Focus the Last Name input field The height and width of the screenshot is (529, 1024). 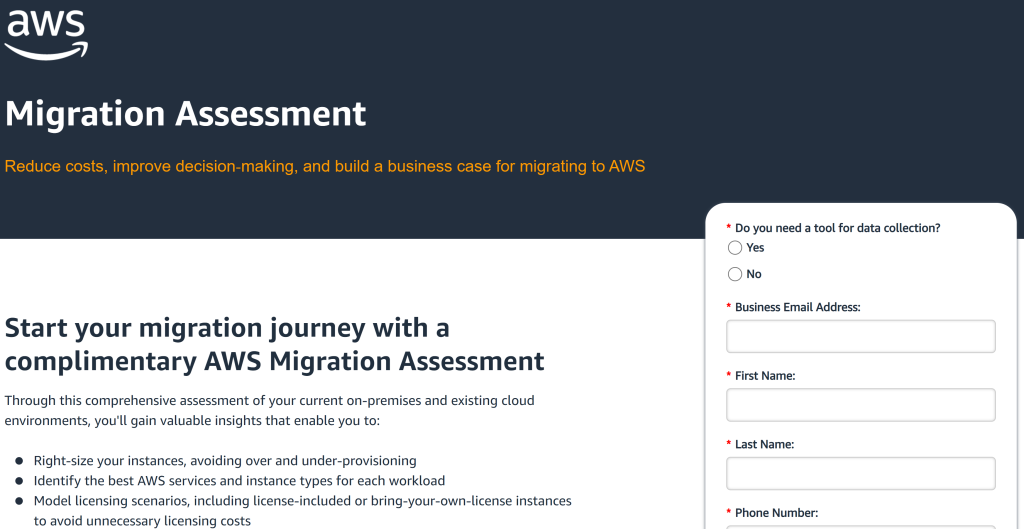861,473
